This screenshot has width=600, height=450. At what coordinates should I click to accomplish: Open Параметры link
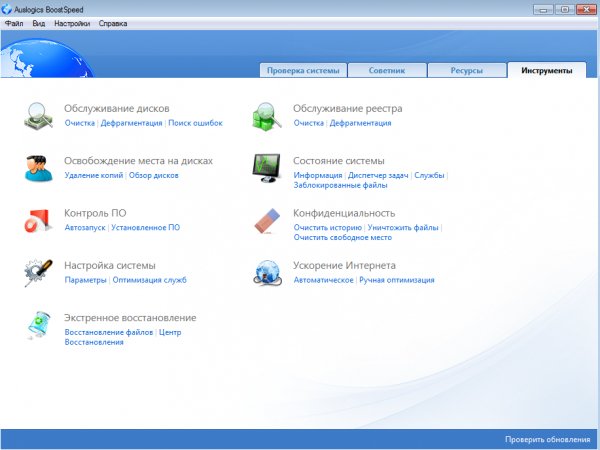pyautogui.click(x=85, y=280)
